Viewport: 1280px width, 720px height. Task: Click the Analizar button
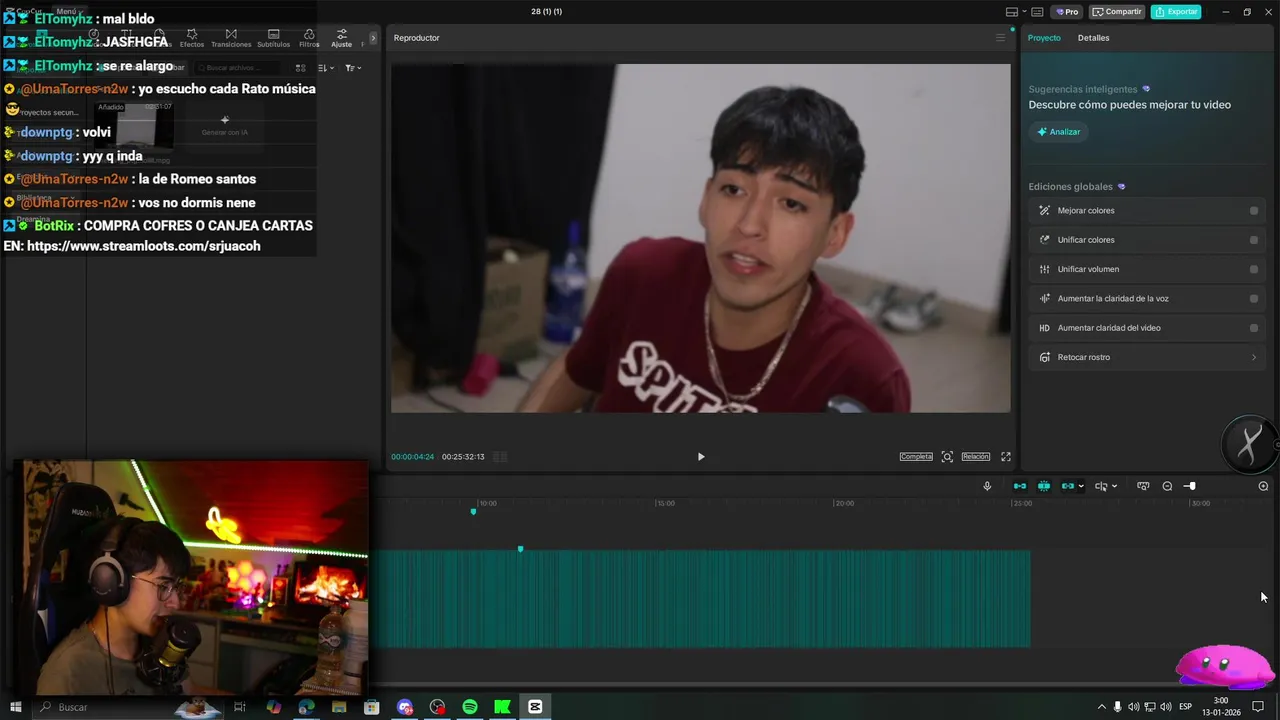point(1058,132)
